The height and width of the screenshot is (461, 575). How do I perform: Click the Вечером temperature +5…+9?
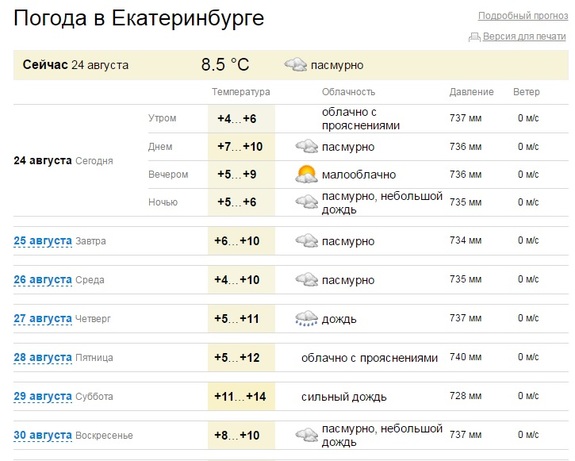[x=237, y=174]
